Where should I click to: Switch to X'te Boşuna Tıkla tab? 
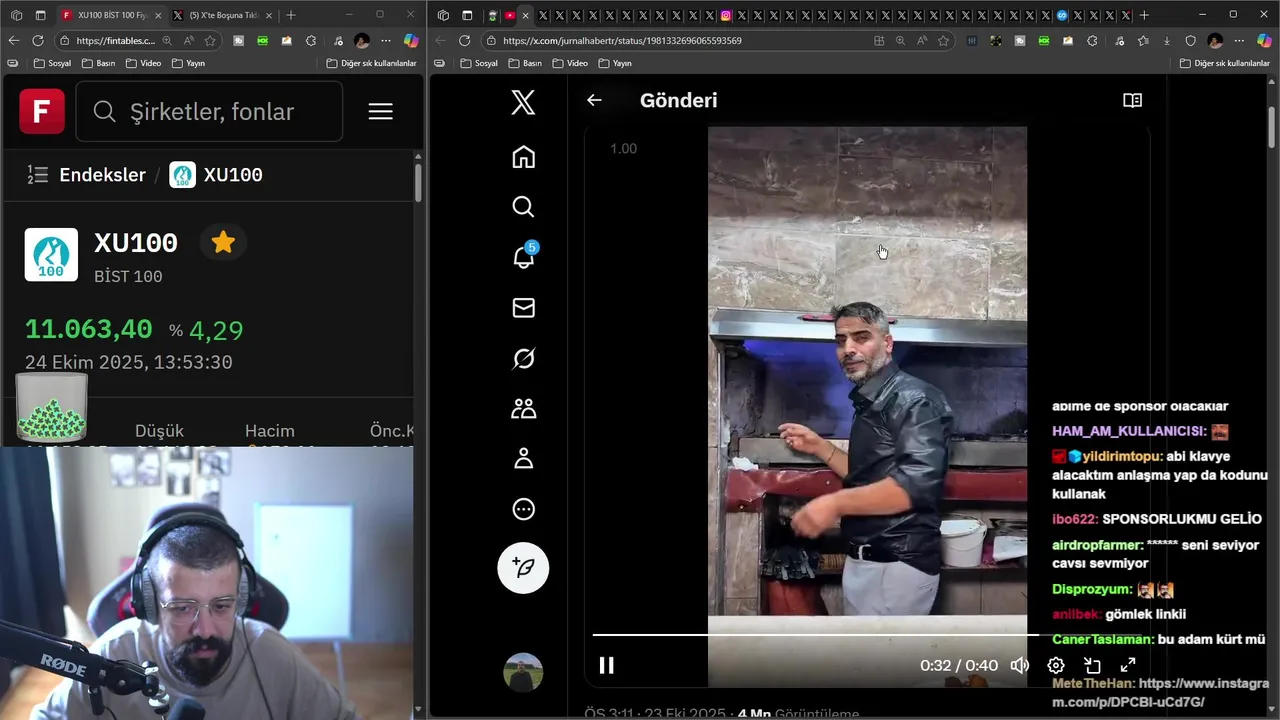pos(223,15)
